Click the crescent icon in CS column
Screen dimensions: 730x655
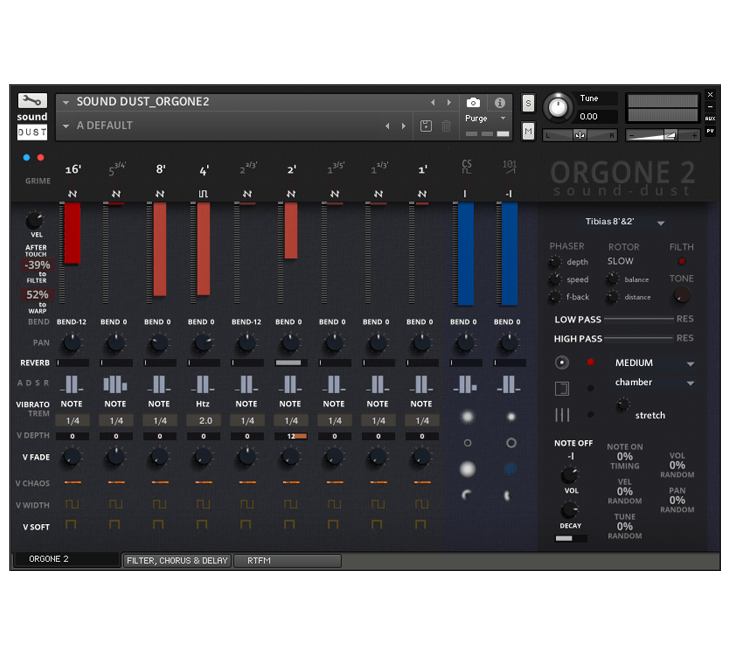coord(466,495)
